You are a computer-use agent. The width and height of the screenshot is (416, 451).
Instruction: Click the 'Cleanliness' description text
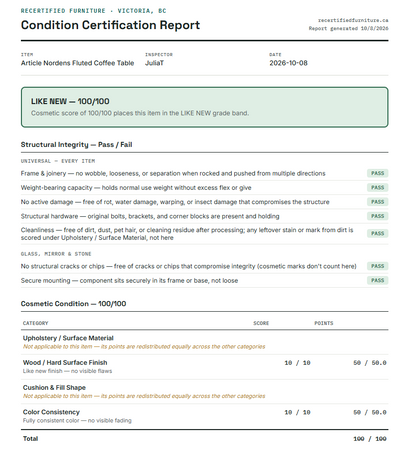[x=187, y=234]
